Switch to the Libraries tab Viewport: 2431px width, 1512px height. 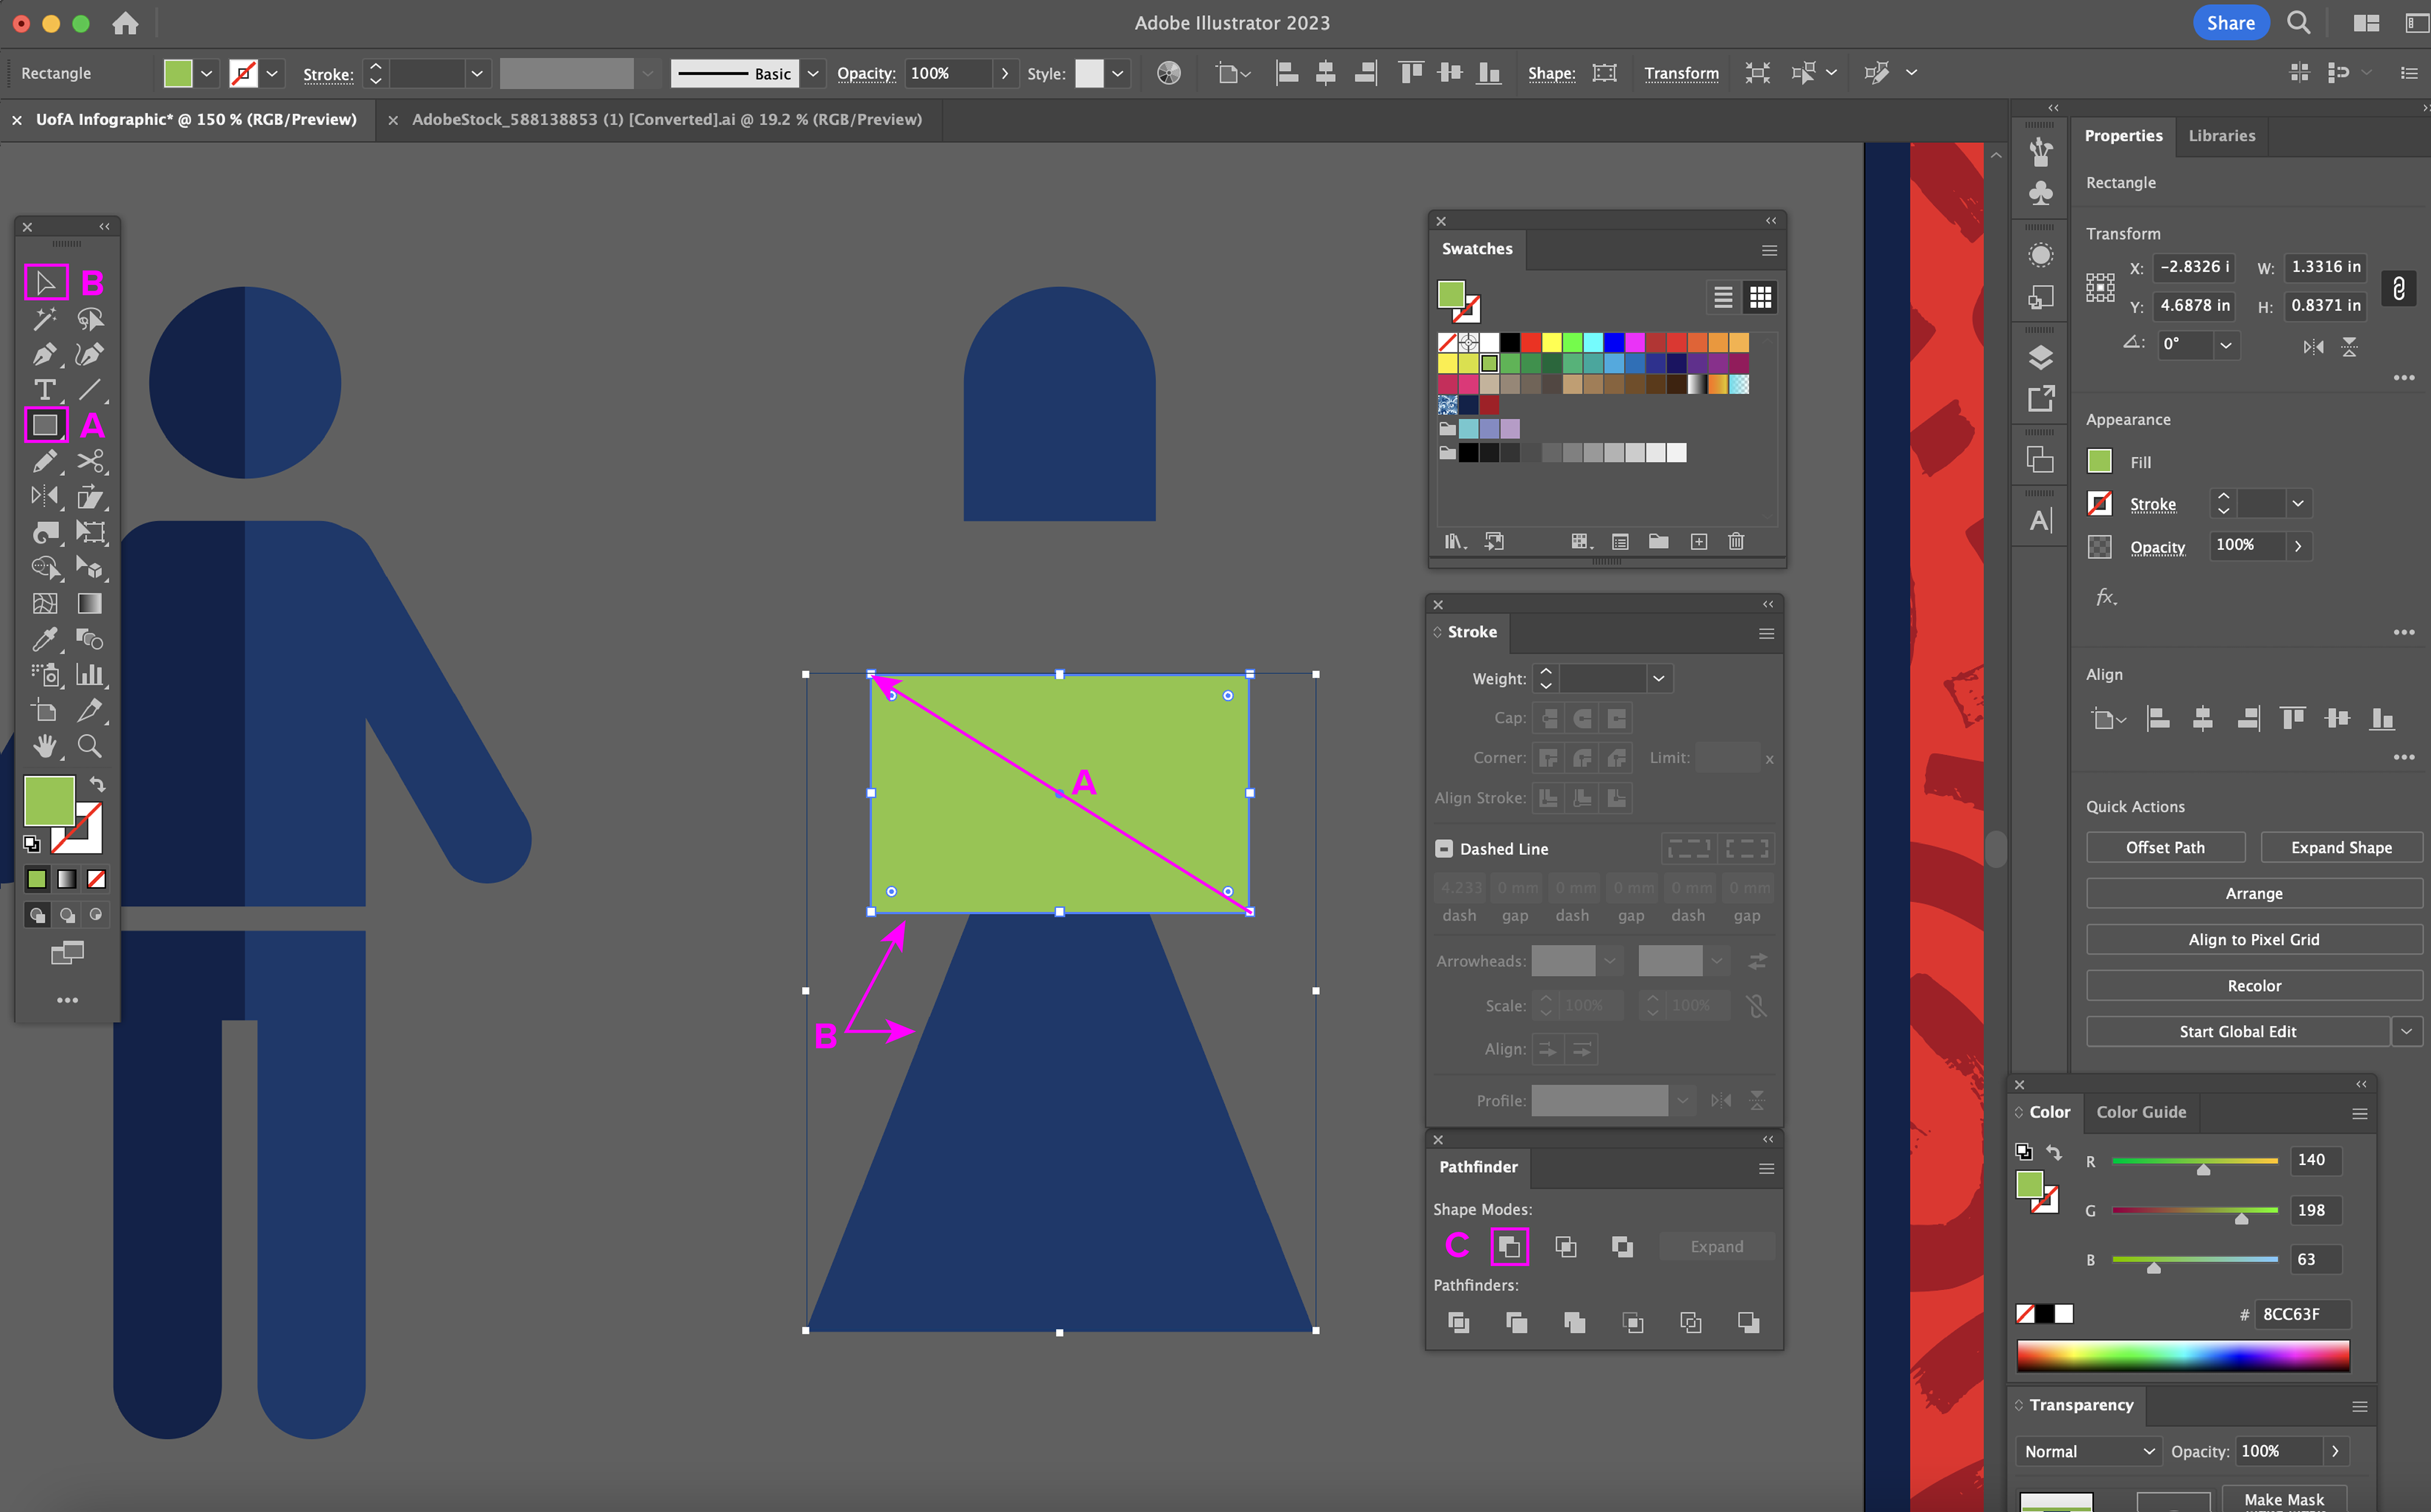[x=2221, y=136]
